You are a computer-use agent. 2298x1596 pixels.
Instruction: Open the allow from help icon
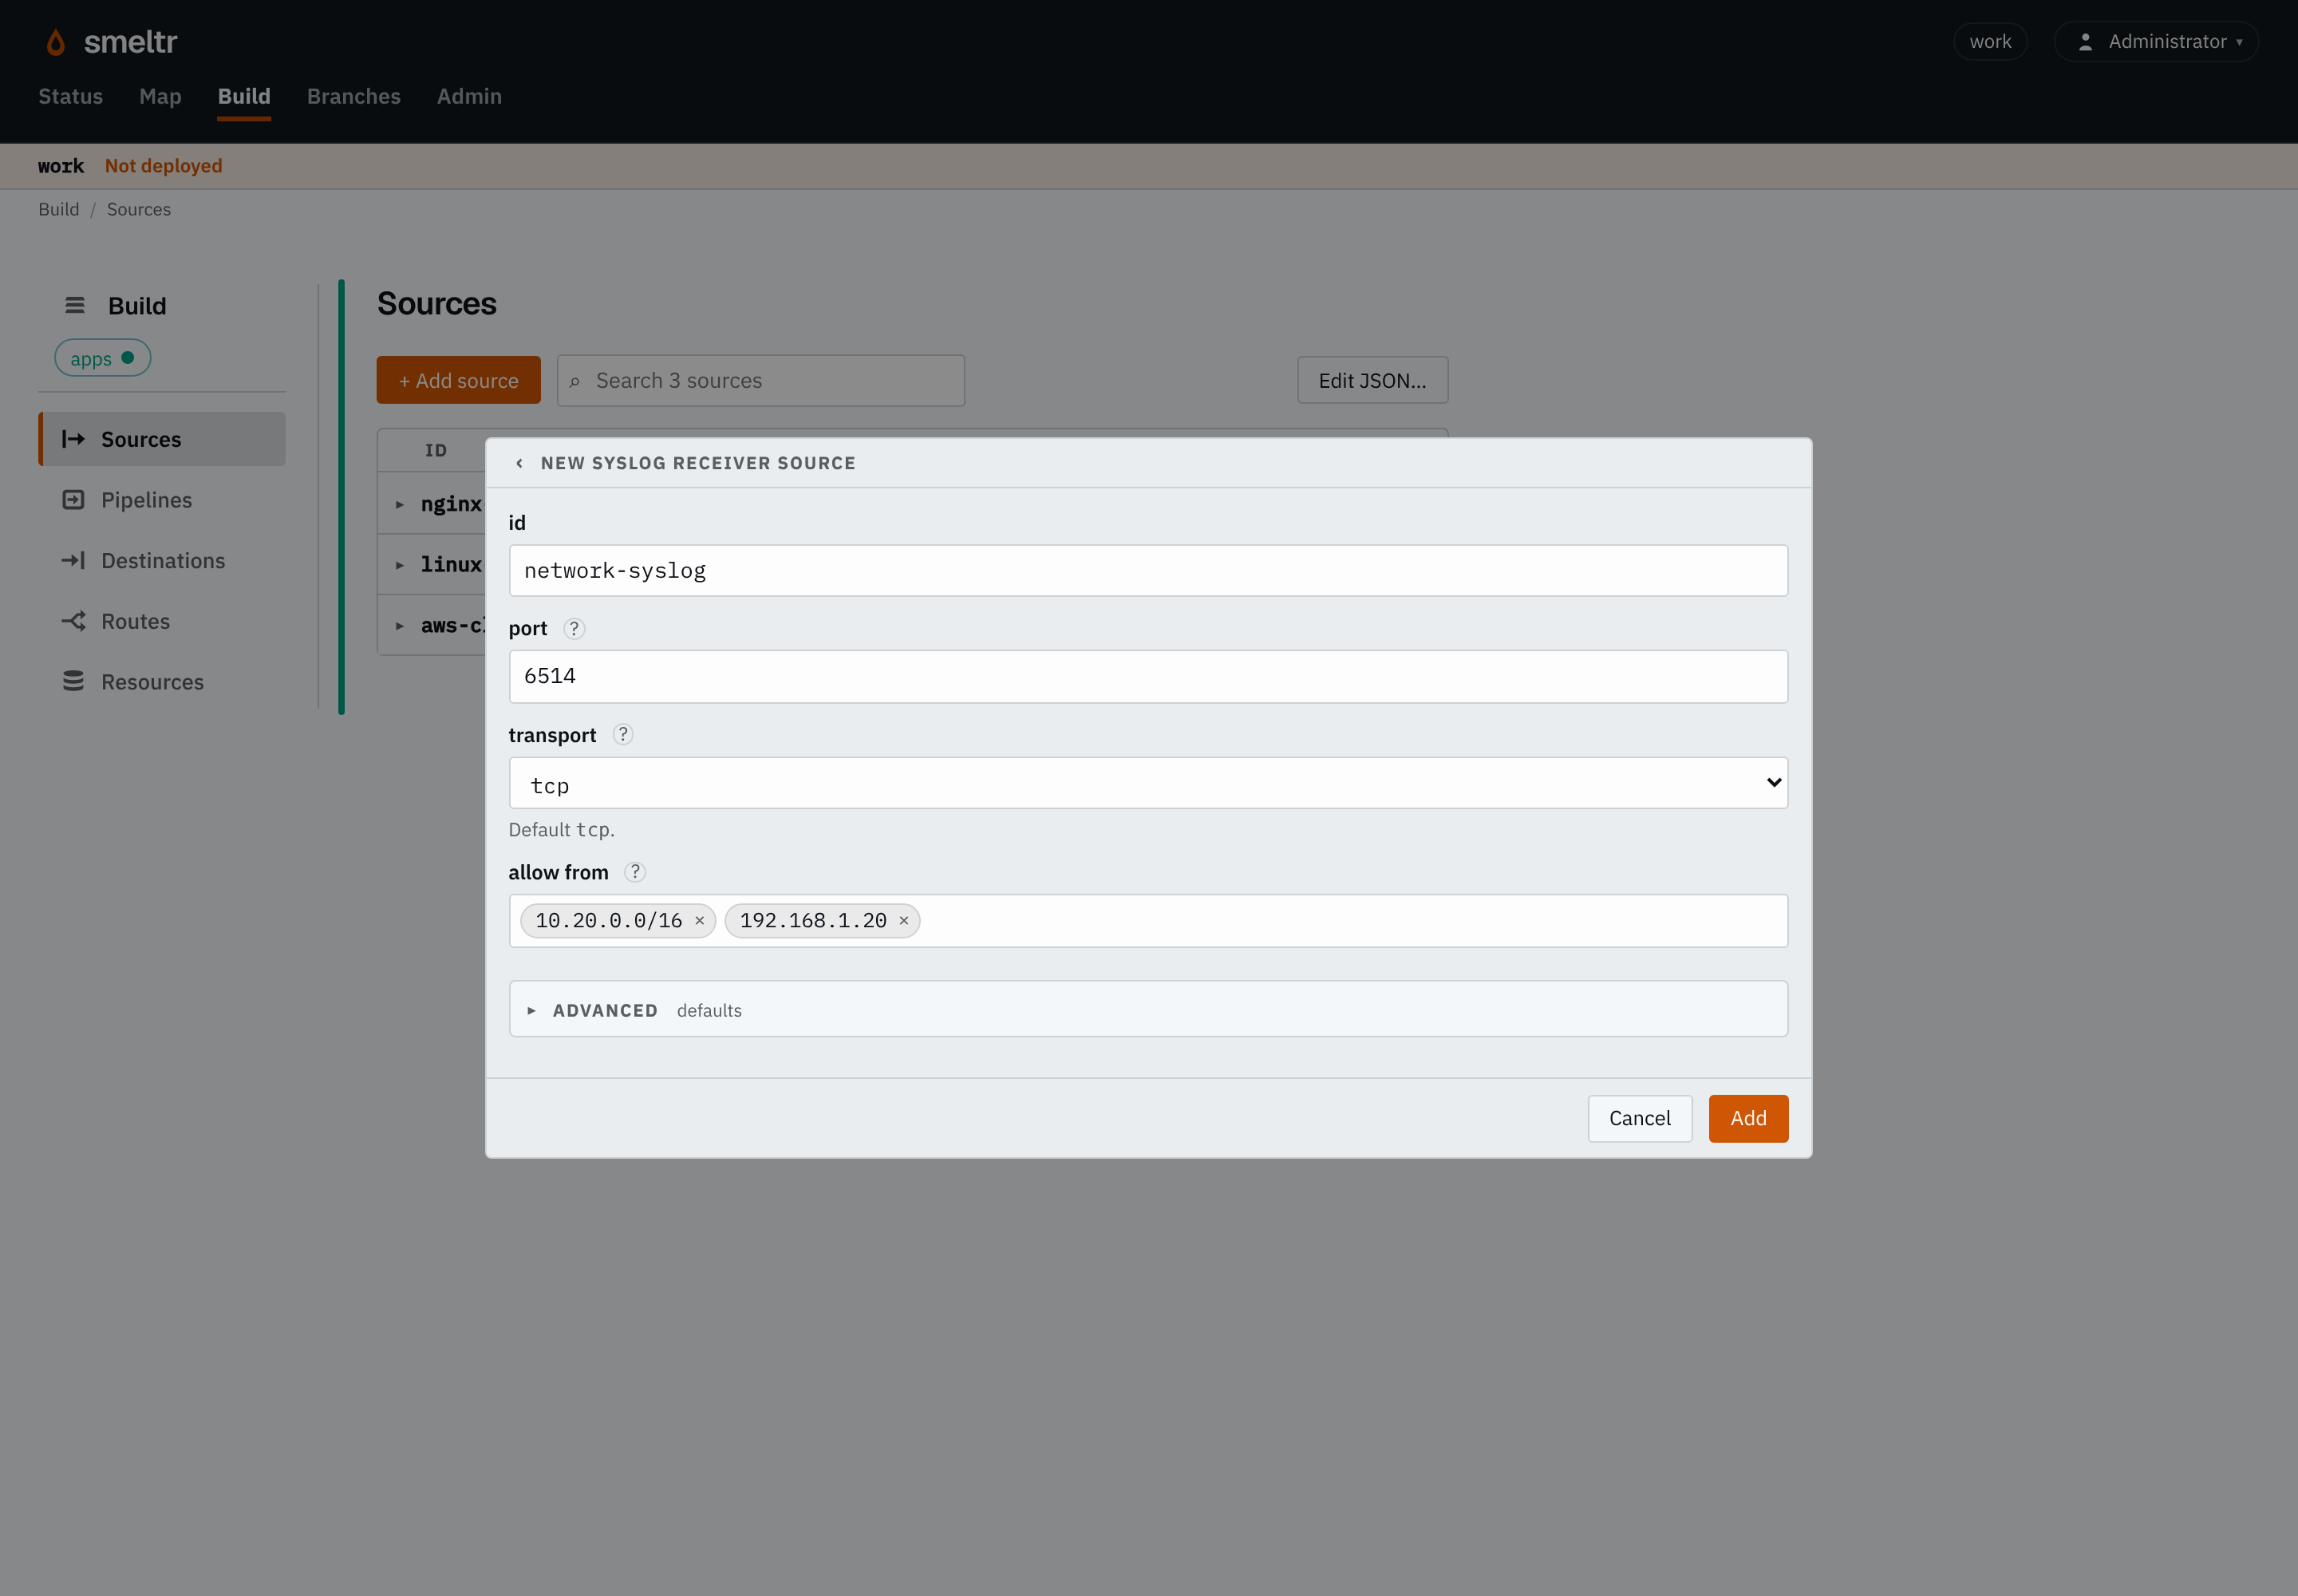635,871
